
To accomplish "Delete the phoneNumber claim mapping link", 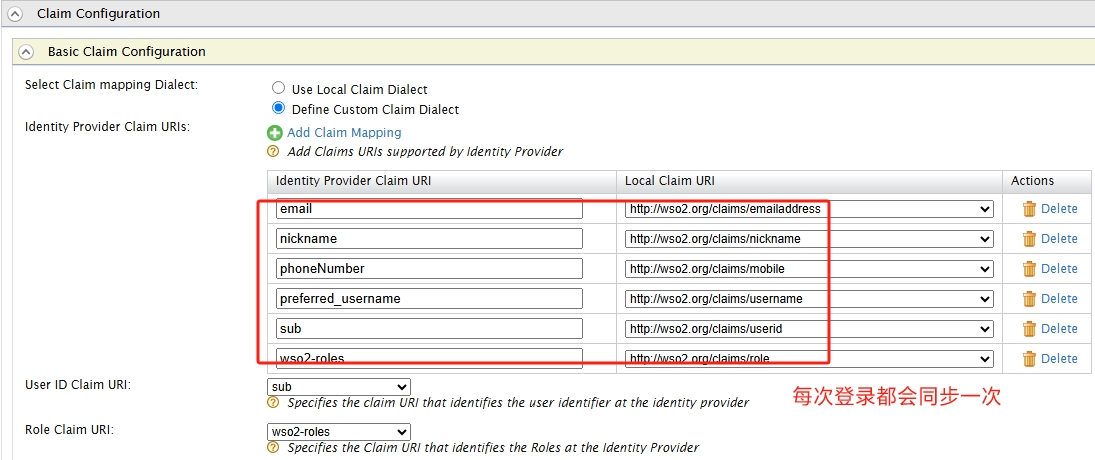I will (x=1059, y=269).
